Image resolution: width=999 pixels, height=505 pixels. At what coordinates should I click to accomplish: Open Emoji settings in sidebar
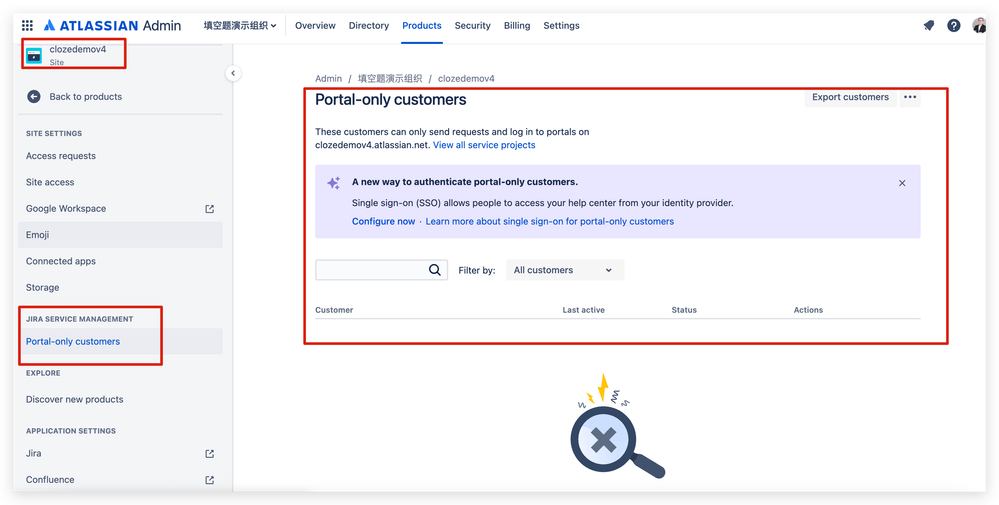[120, 235]
